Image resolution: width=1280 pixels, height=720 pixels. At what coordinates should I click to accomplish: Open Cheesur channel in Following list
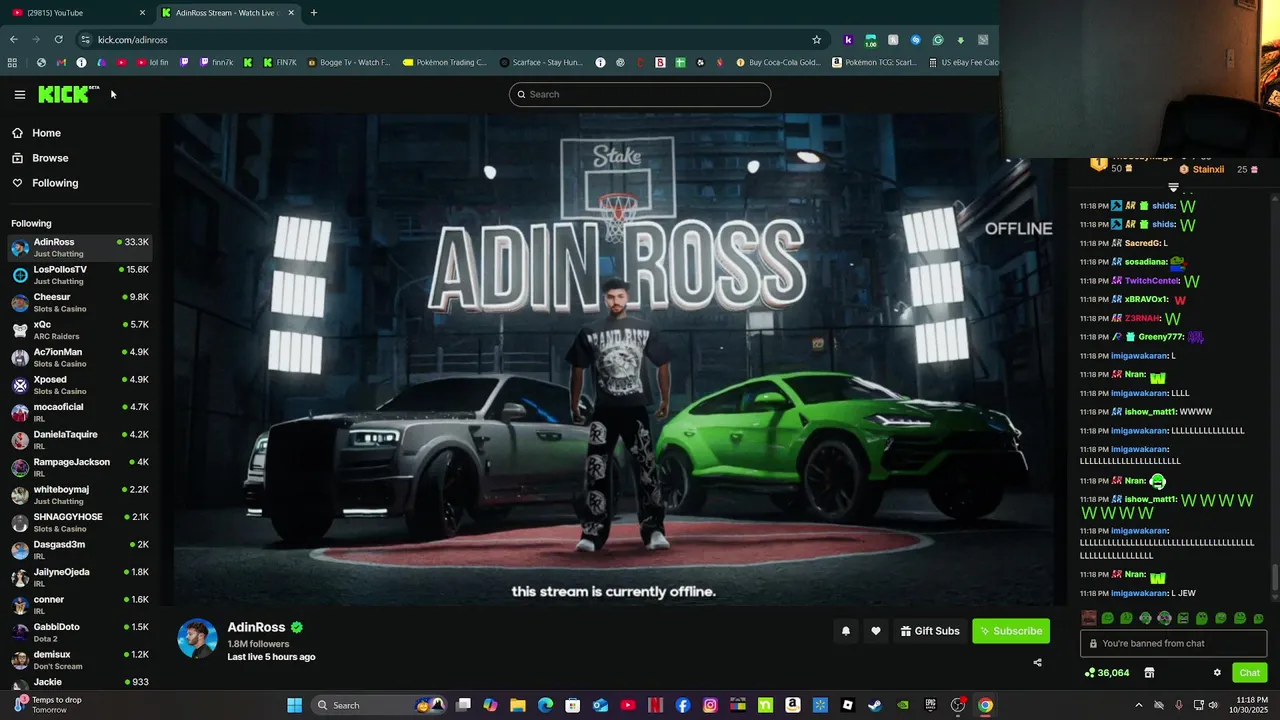tap(80, 302)
